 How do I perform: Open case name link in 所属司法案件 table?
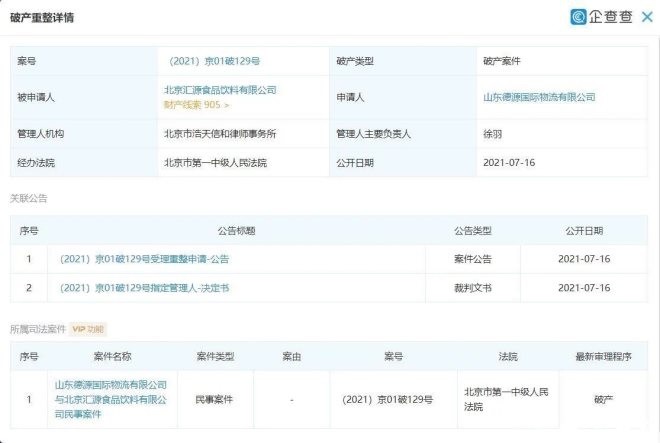pos(111,398)
